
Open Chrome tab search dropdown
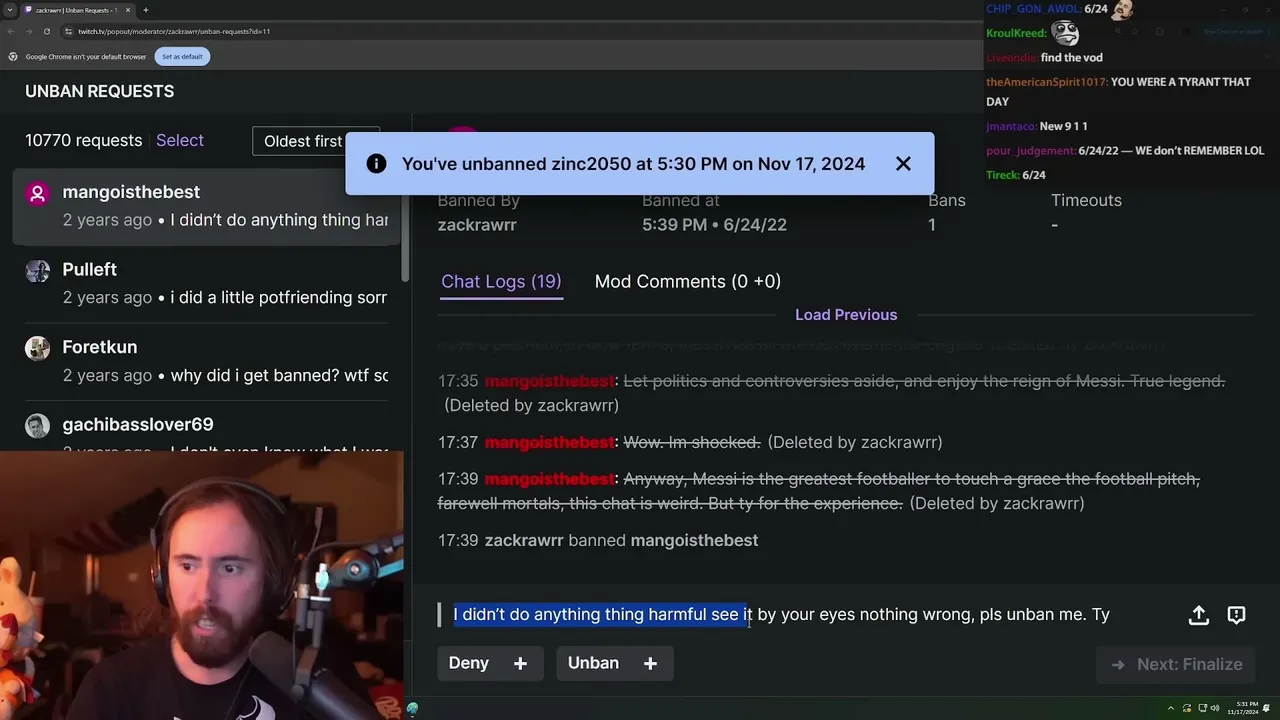click(9, 10)
